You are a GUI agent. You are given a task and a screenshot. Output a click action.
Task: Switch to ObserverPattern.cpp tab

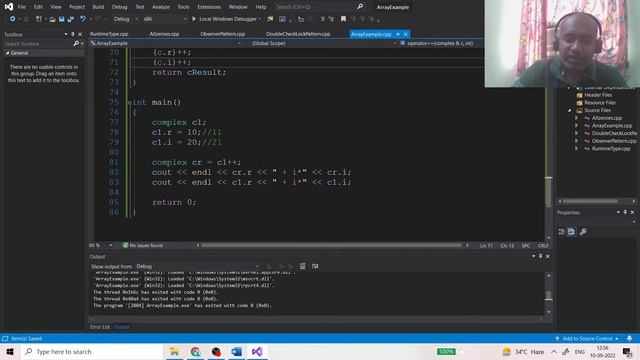(x=222, y=34)
